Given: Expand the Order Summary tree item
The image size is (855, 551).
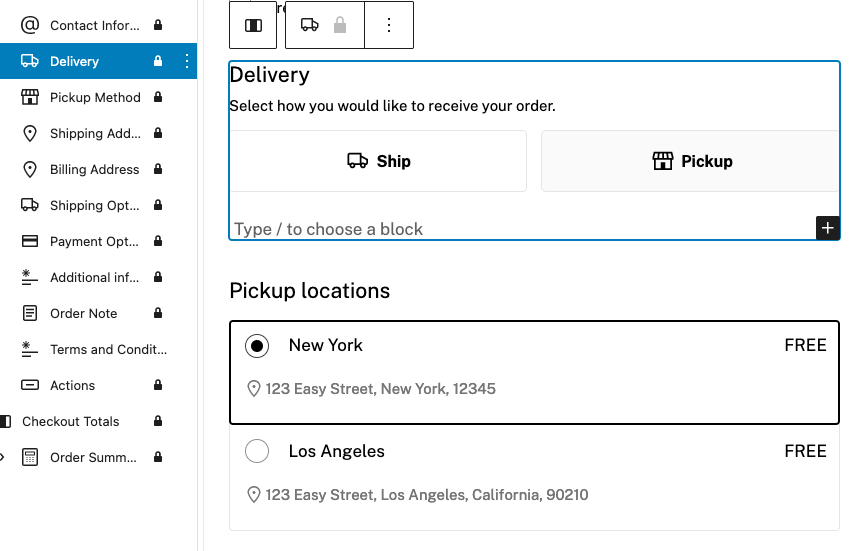Looking at the screenshot, I should click(x=3, y=457).
